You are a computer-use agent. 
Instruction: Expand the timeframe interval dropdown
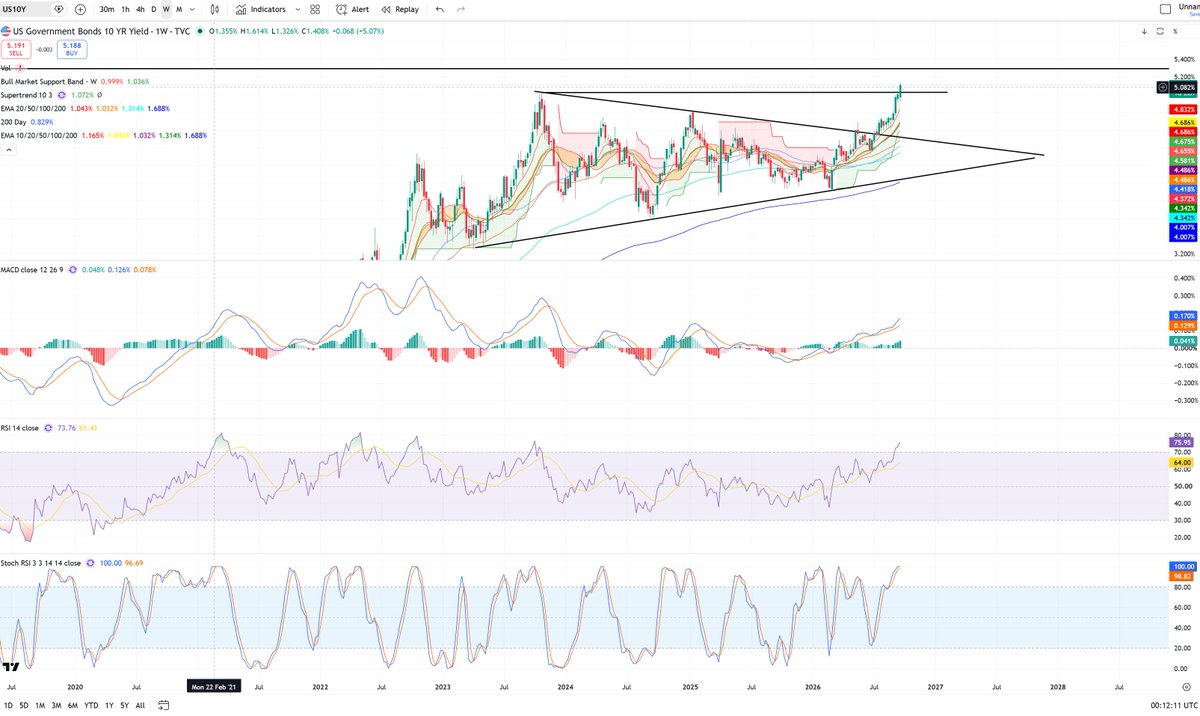click(191, 9)
